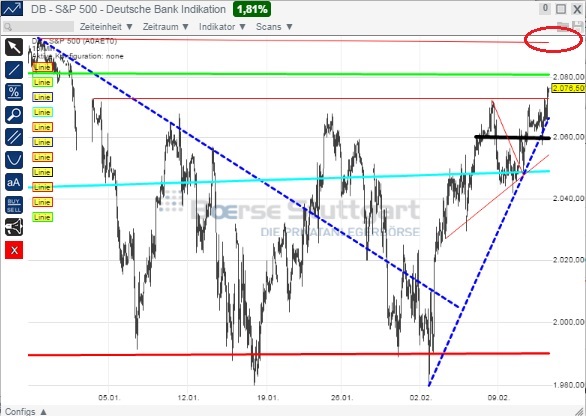586x420 pixels.
Task: Click the resize grip in bottom corner
Action: coord(579,411)
